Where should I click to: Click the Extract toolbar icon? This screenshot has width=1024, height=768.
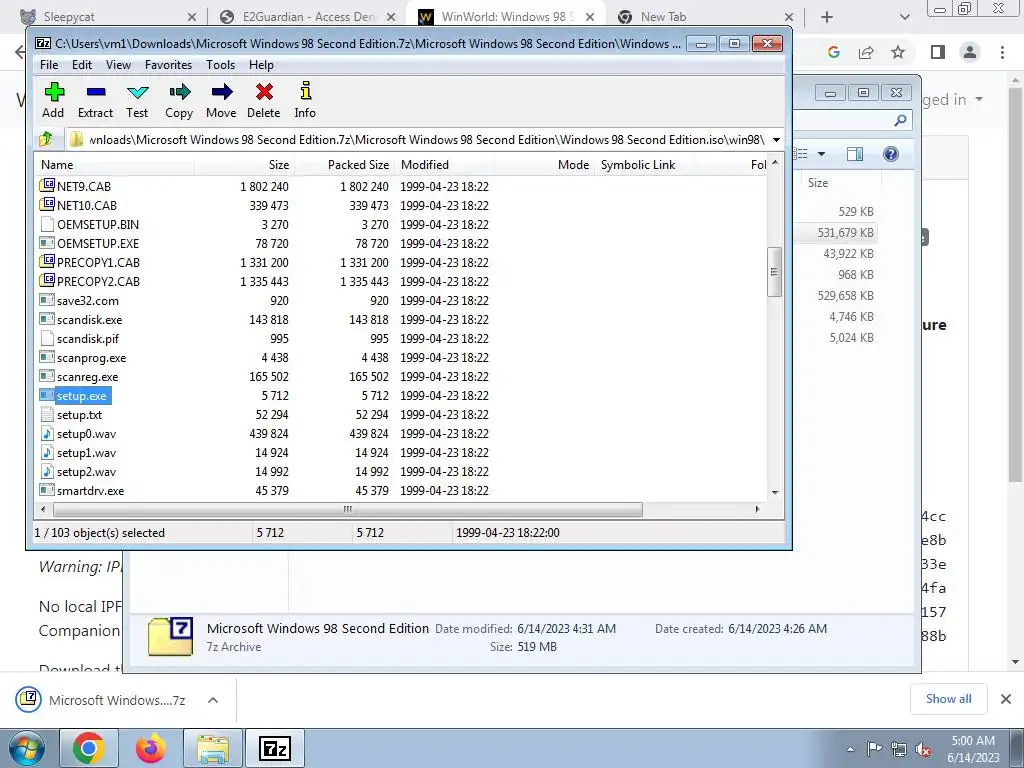[x=96, y=92]
